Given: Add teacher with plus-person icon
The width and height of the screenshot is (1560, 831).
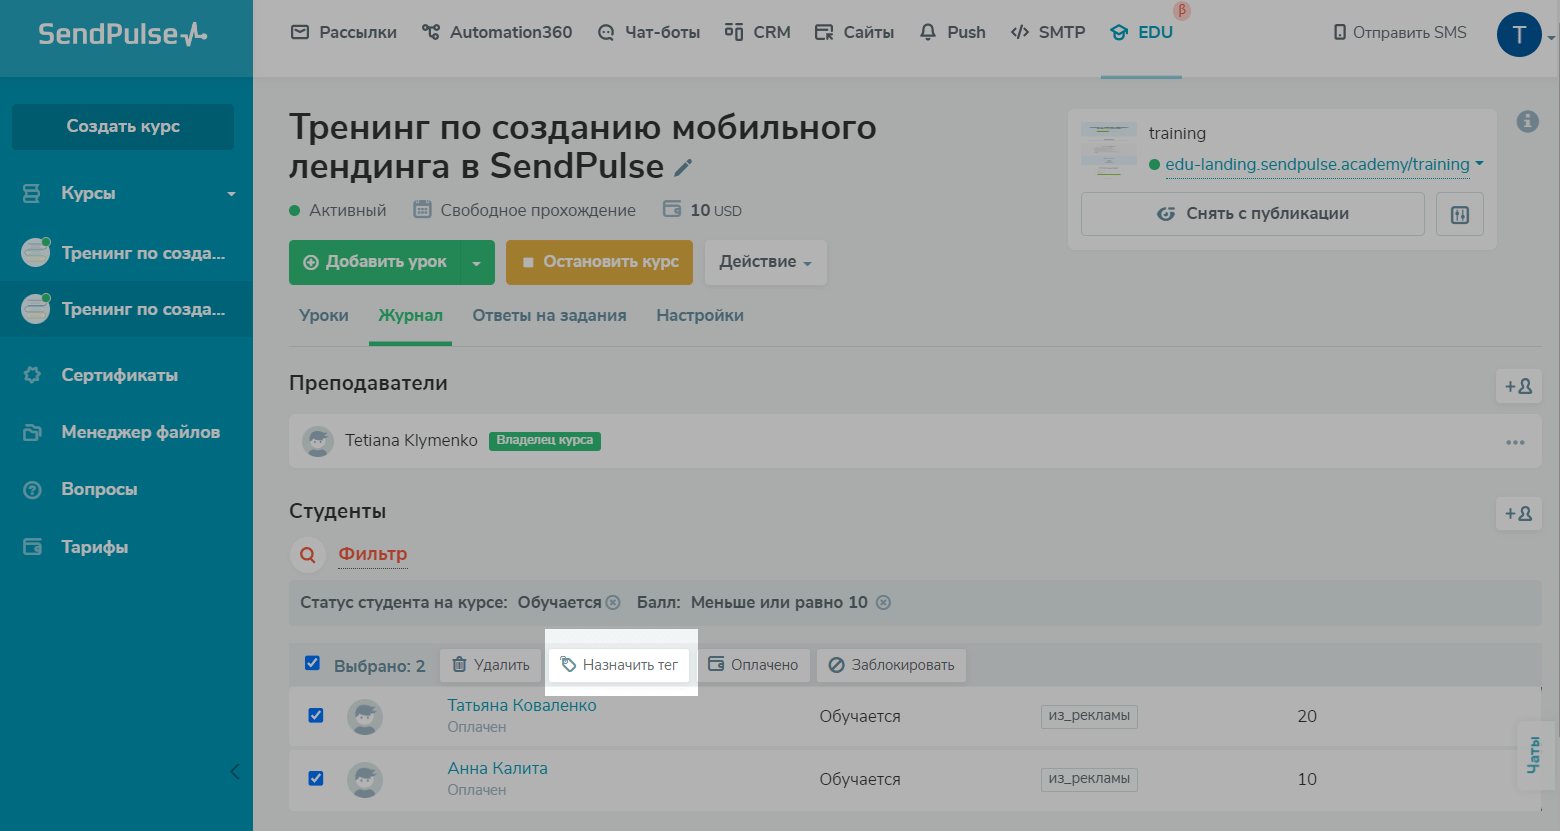Looking at the screenshot, I should [1518, 386].
